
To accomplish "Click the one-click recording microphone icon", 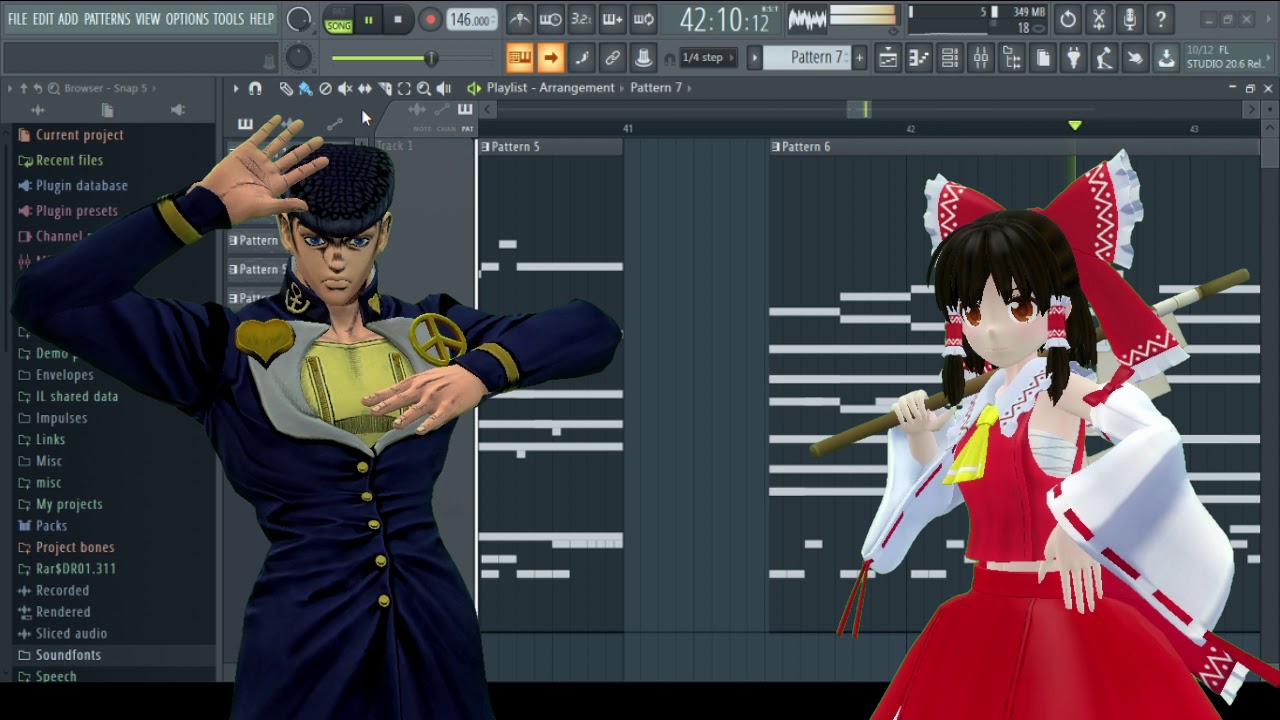I will (1130, 19).
